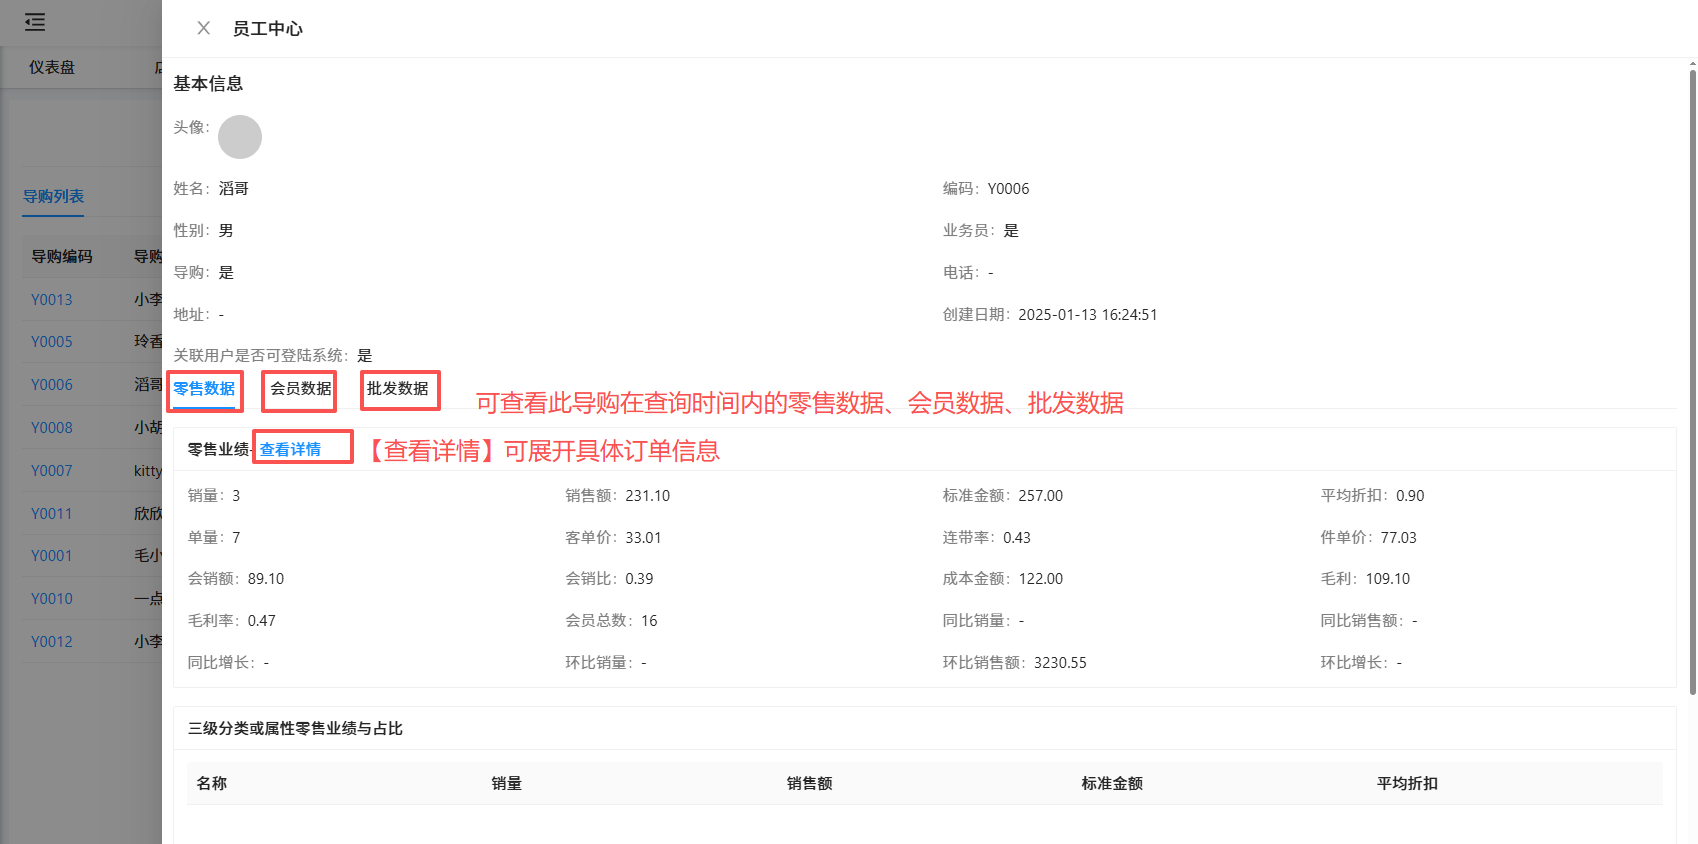This screenshot has height=844, width=1698.
Task: Click the 导购编码 column header
Action: (62, 256)
